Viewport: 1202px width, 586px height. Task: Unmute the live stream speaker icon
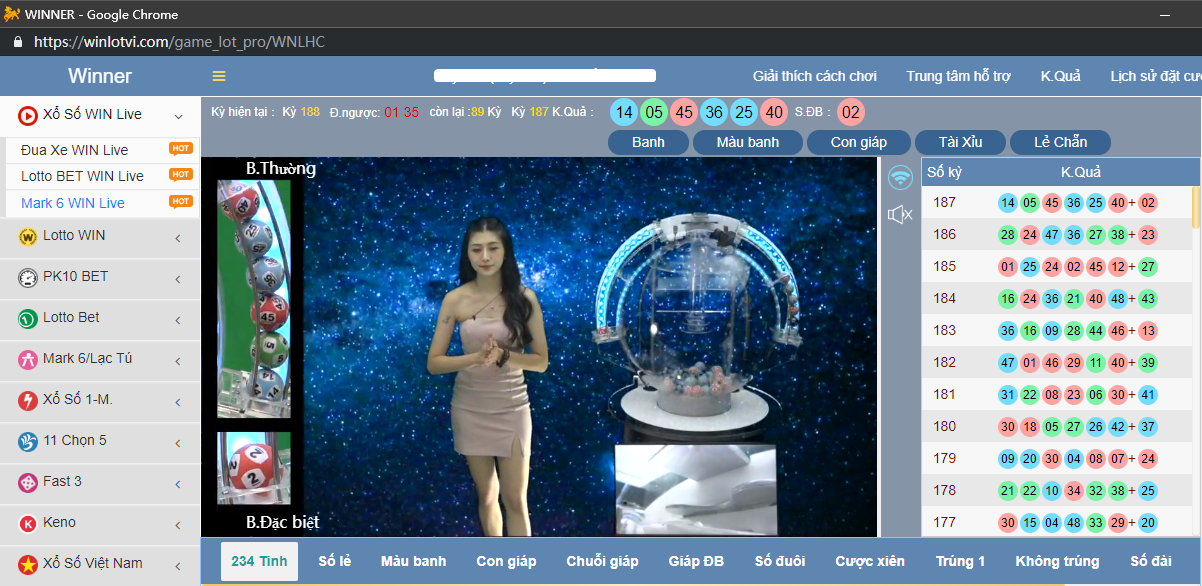(x=900, y=214)
